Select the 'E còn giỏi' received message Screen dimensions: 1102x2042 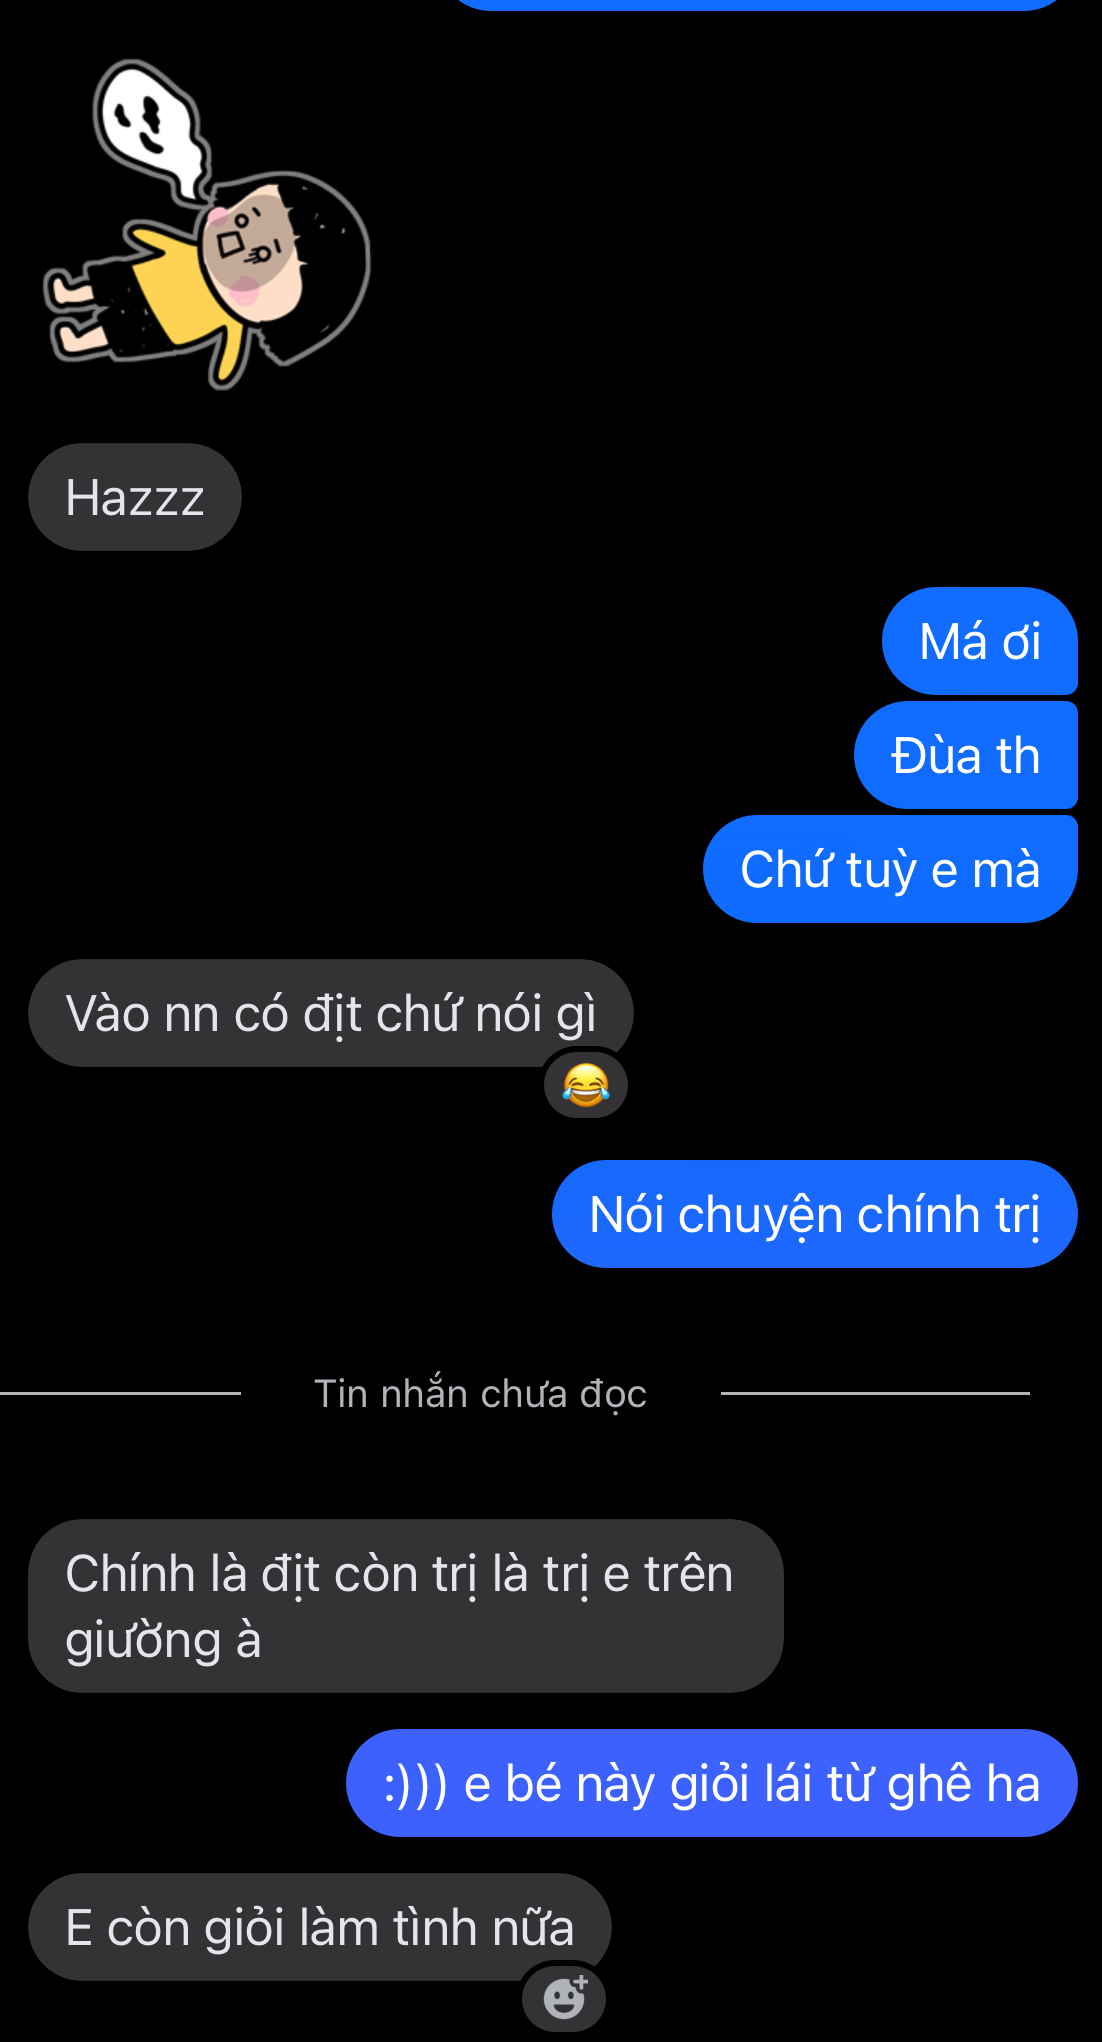point(320,1927)
